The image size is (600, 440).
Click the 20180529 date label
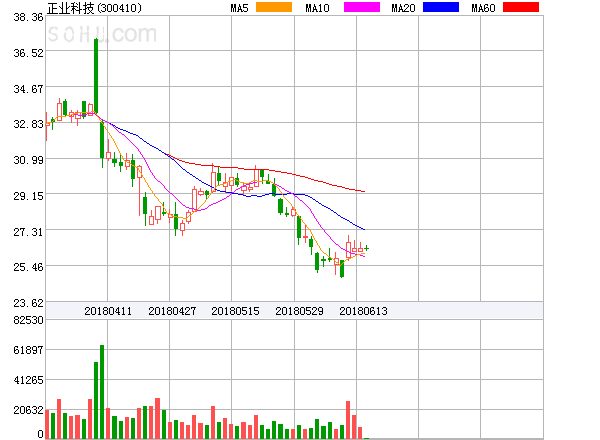[x=299, y=311]
